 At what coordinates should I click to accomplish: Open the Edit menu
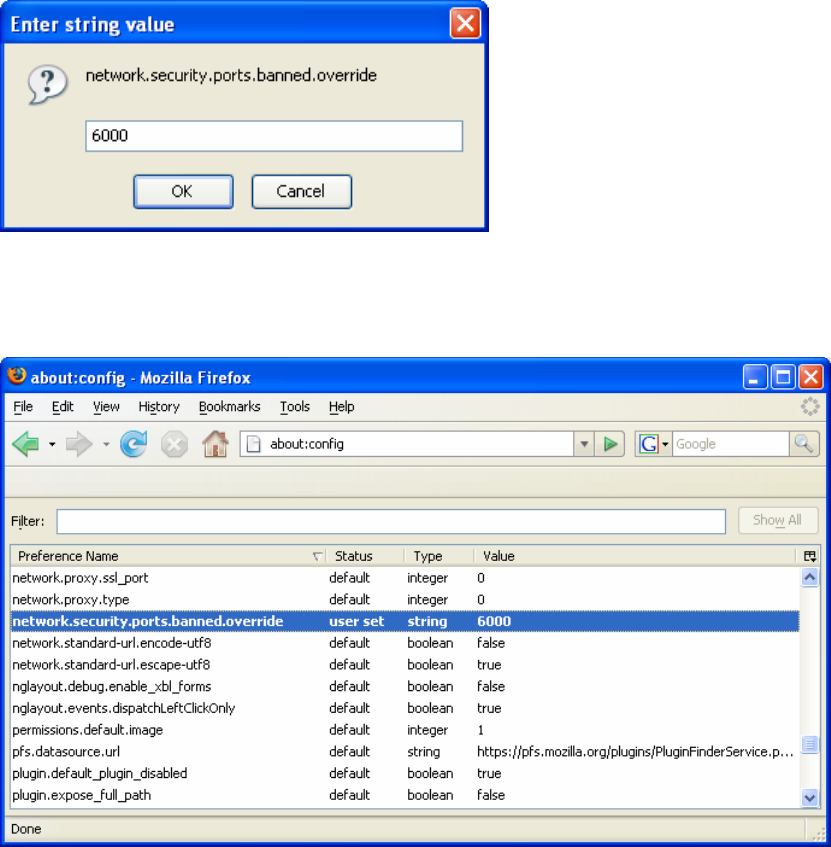coord(63,407)
